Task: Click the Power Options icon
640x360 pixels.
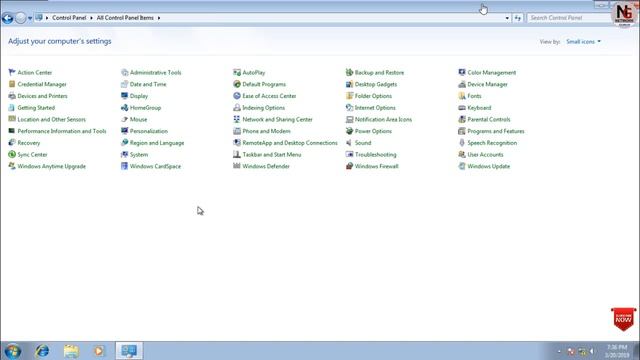Action: click(x=349, y=131)
